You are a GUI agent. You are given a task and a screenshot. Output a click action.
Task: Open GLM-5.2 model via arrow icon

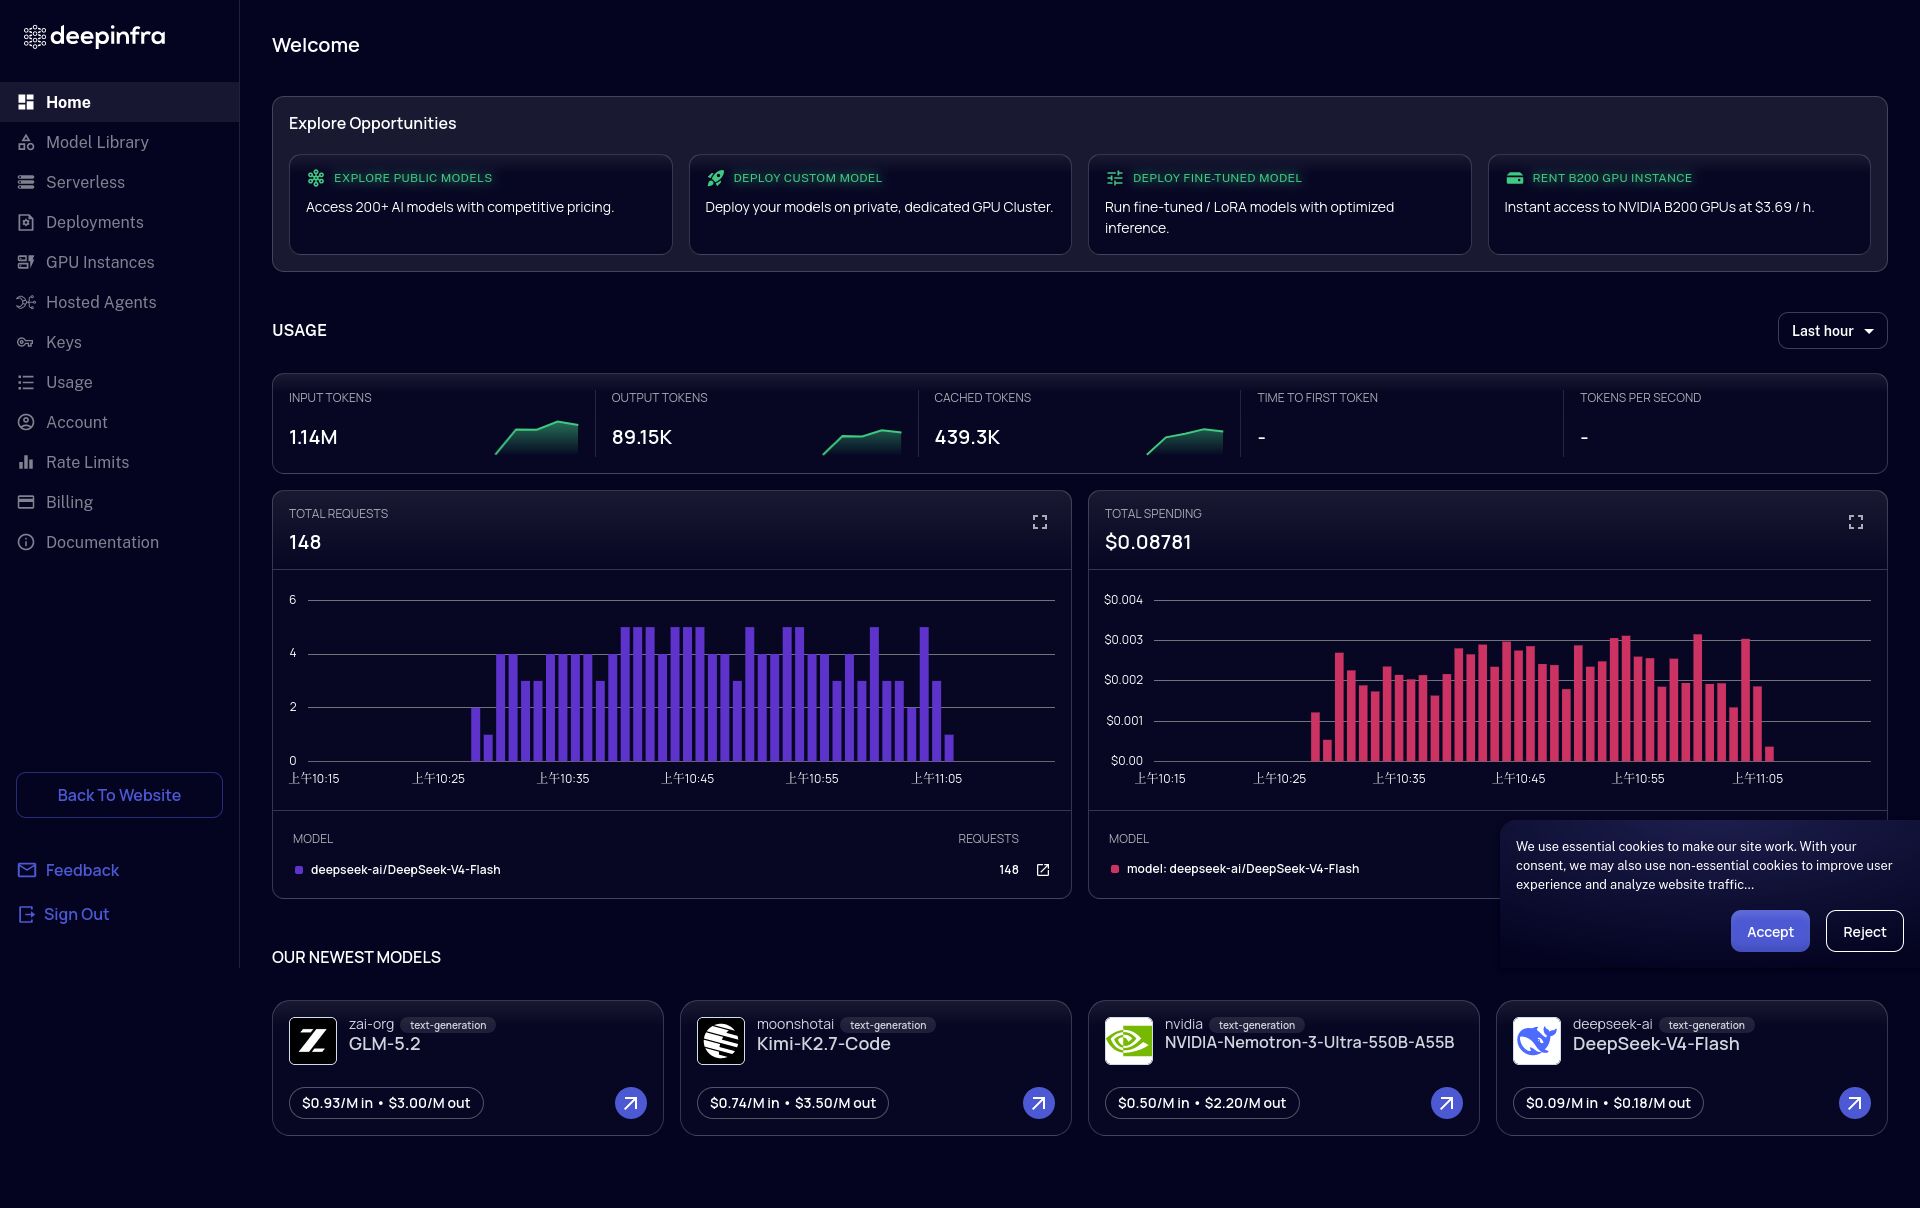(x=630, y=1103)
